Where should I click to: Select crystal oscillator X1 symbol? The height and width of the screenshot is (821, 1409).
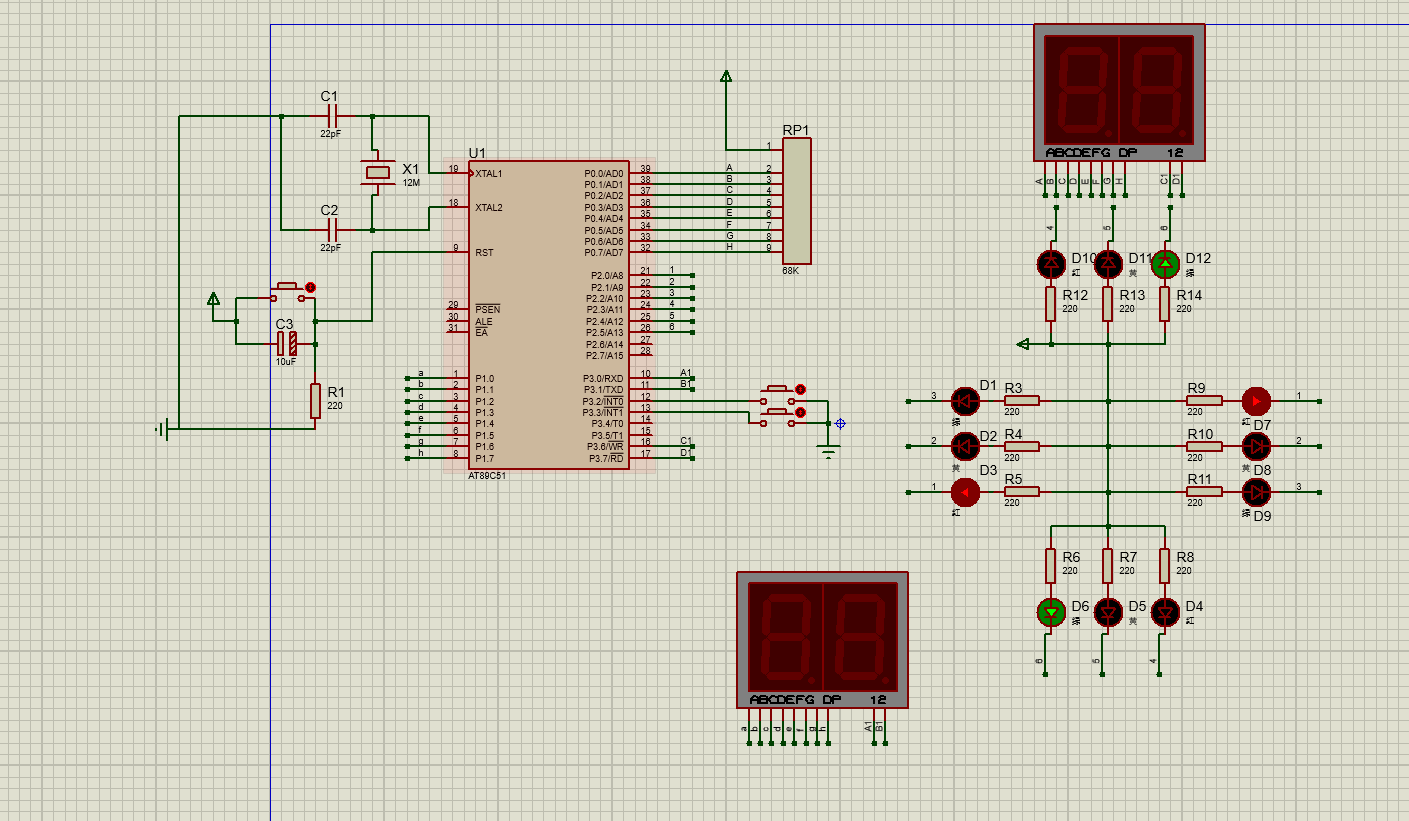(x=378, y=173)
